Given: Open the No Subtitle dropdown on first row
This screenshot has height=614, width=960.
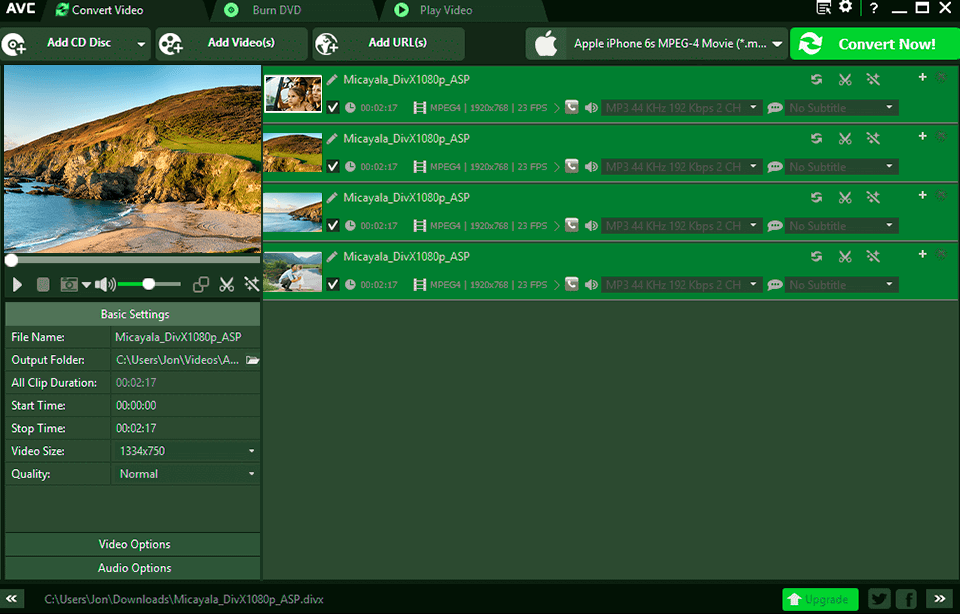Looking at the screenshot, I should click(842, 107).
